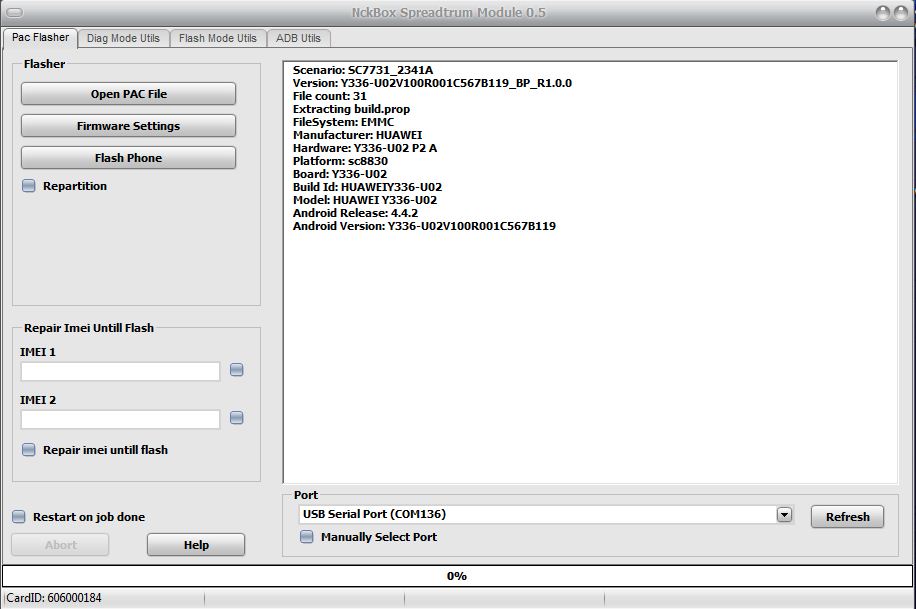Tick the checkbox beside IMEI 1 field
The image size is (916, 609).
tap(237, 370)
